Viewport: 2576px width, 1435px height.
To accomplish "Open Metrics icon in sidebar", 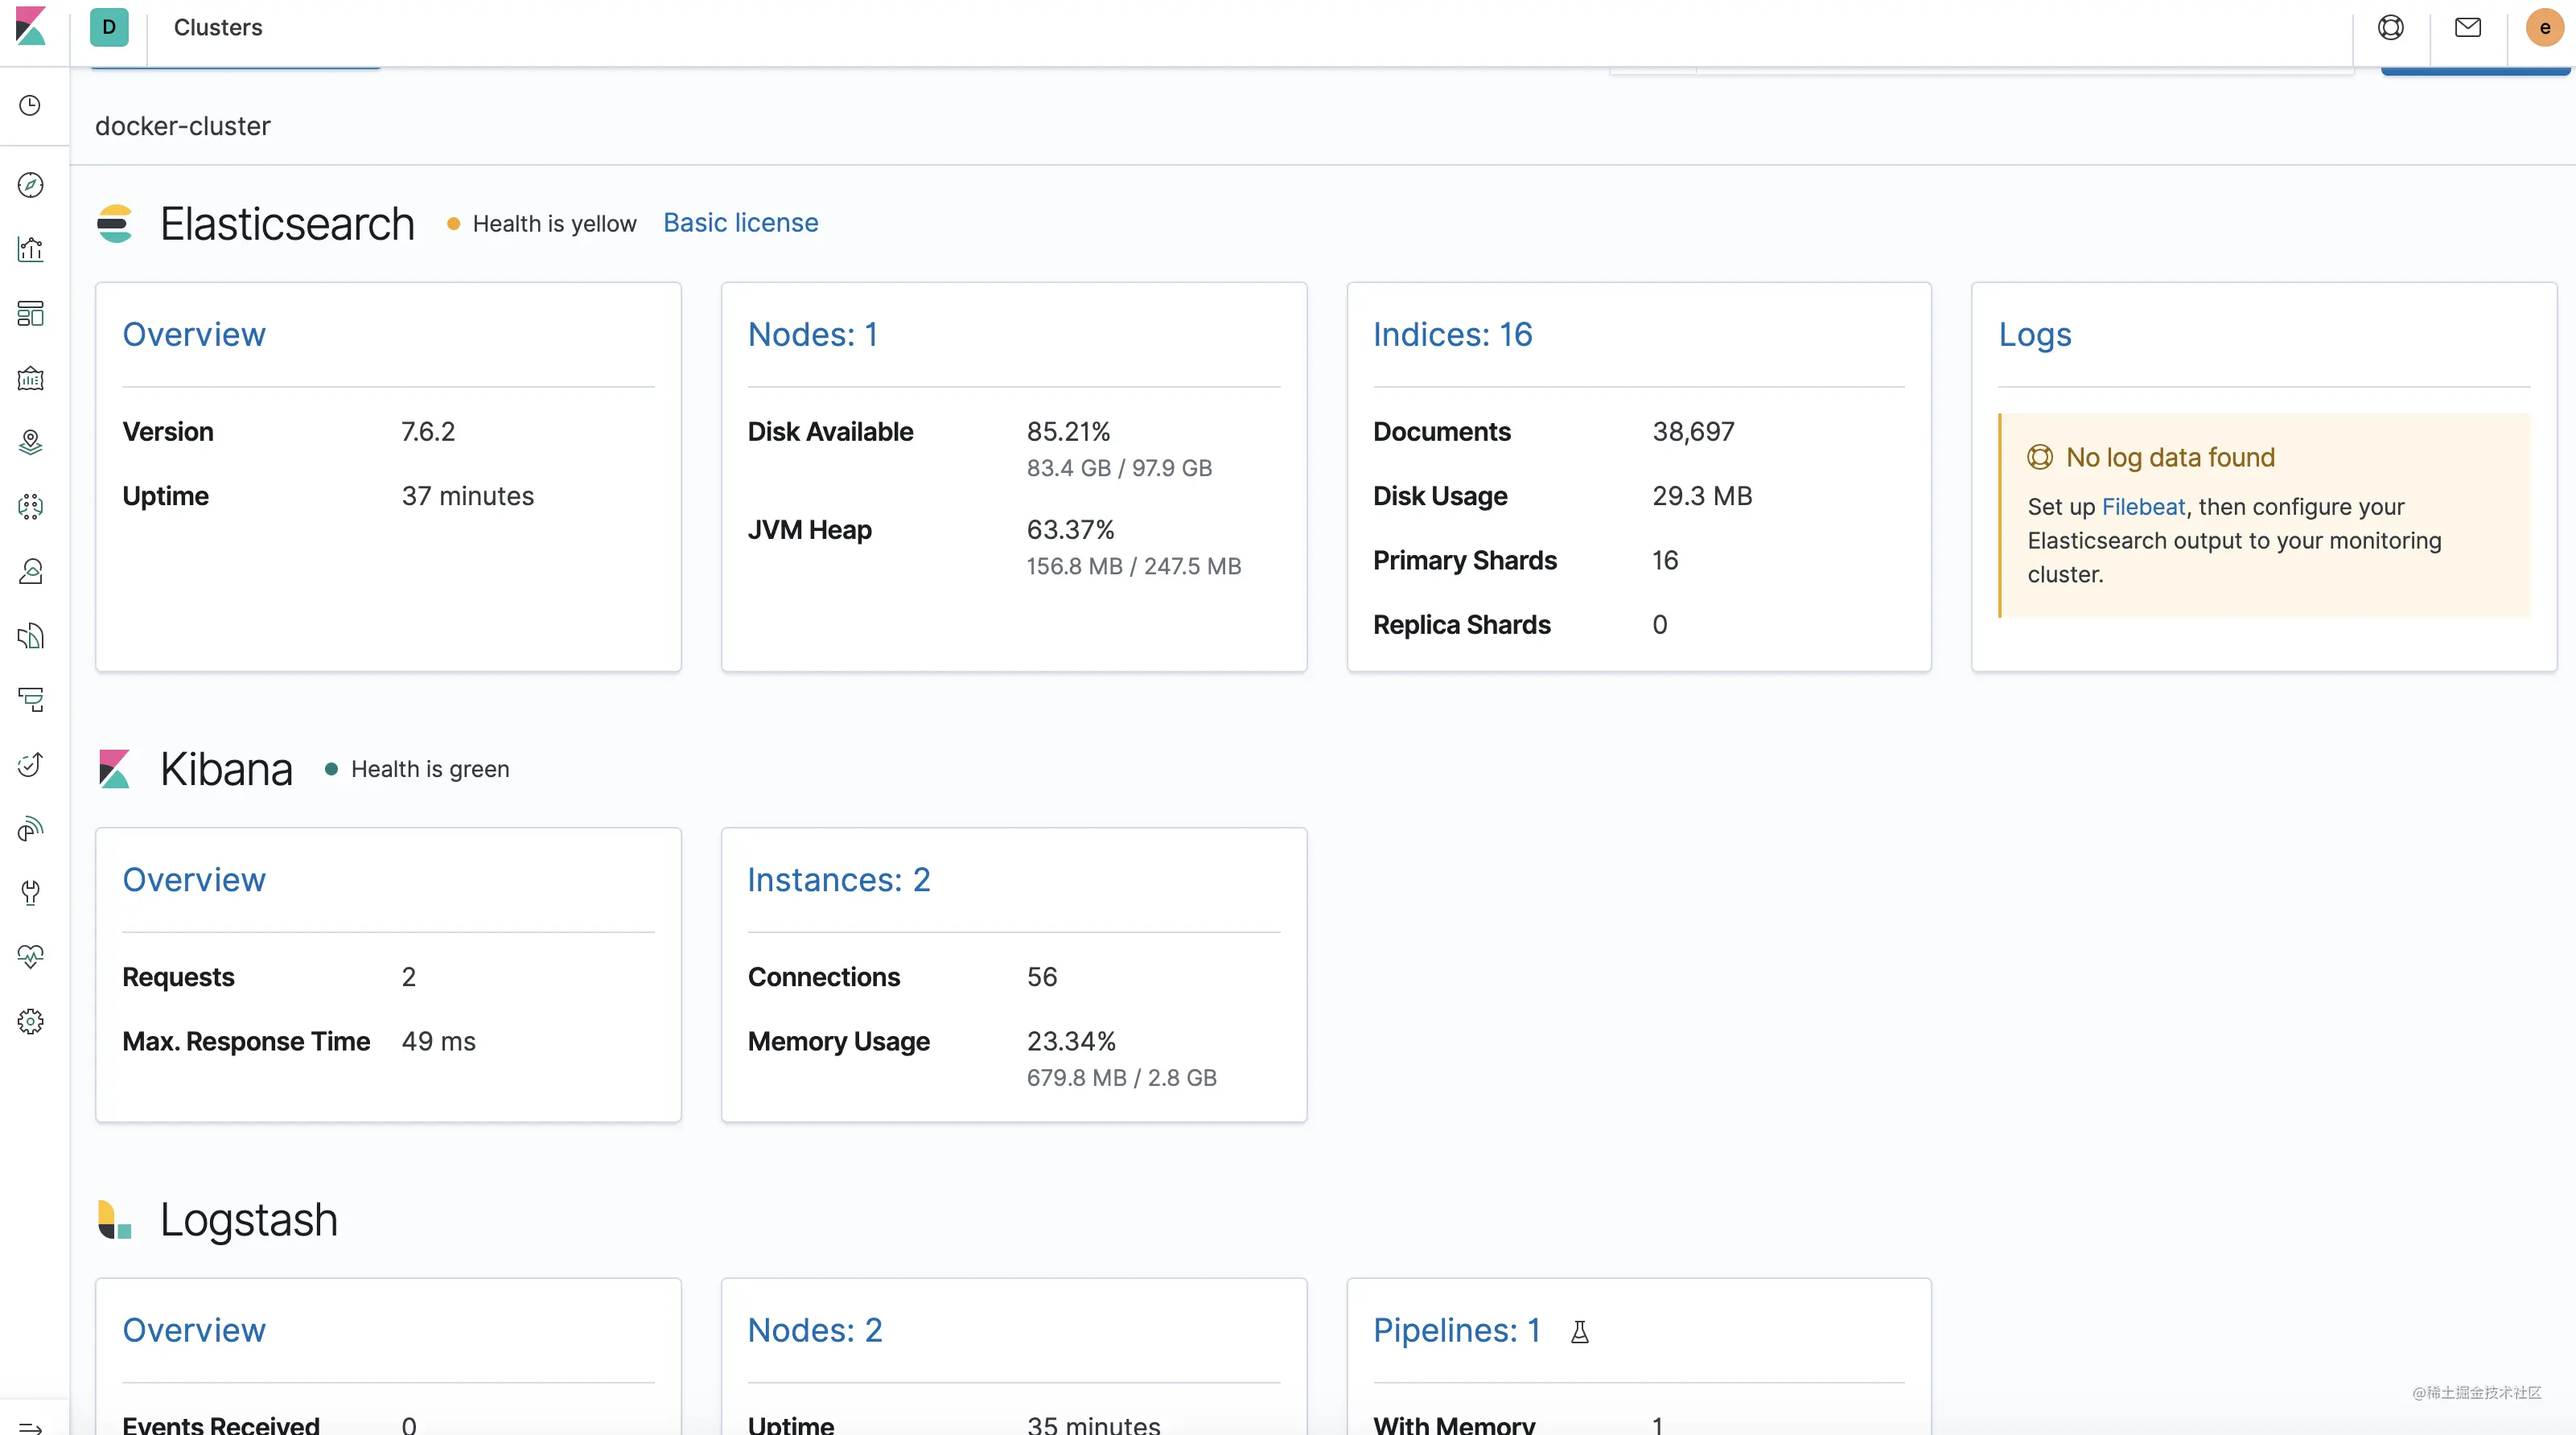I will pyautogui.click(x=31, y=571).
